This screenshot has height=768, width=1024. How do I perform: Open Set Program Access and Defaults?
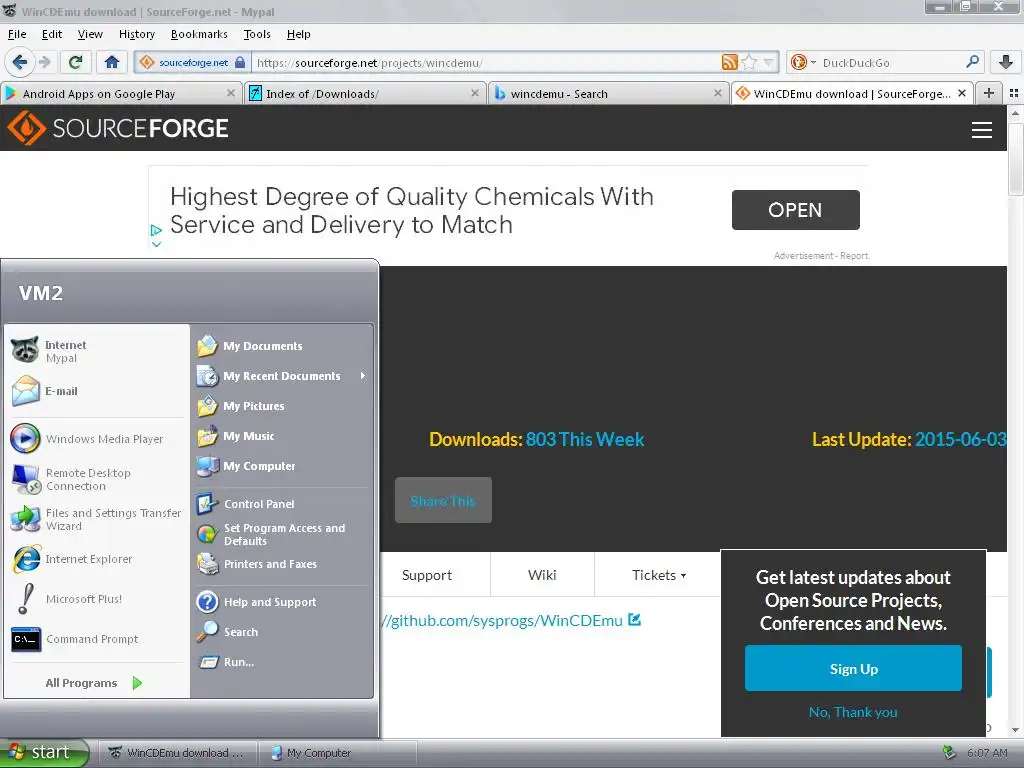tap(282, 534)
